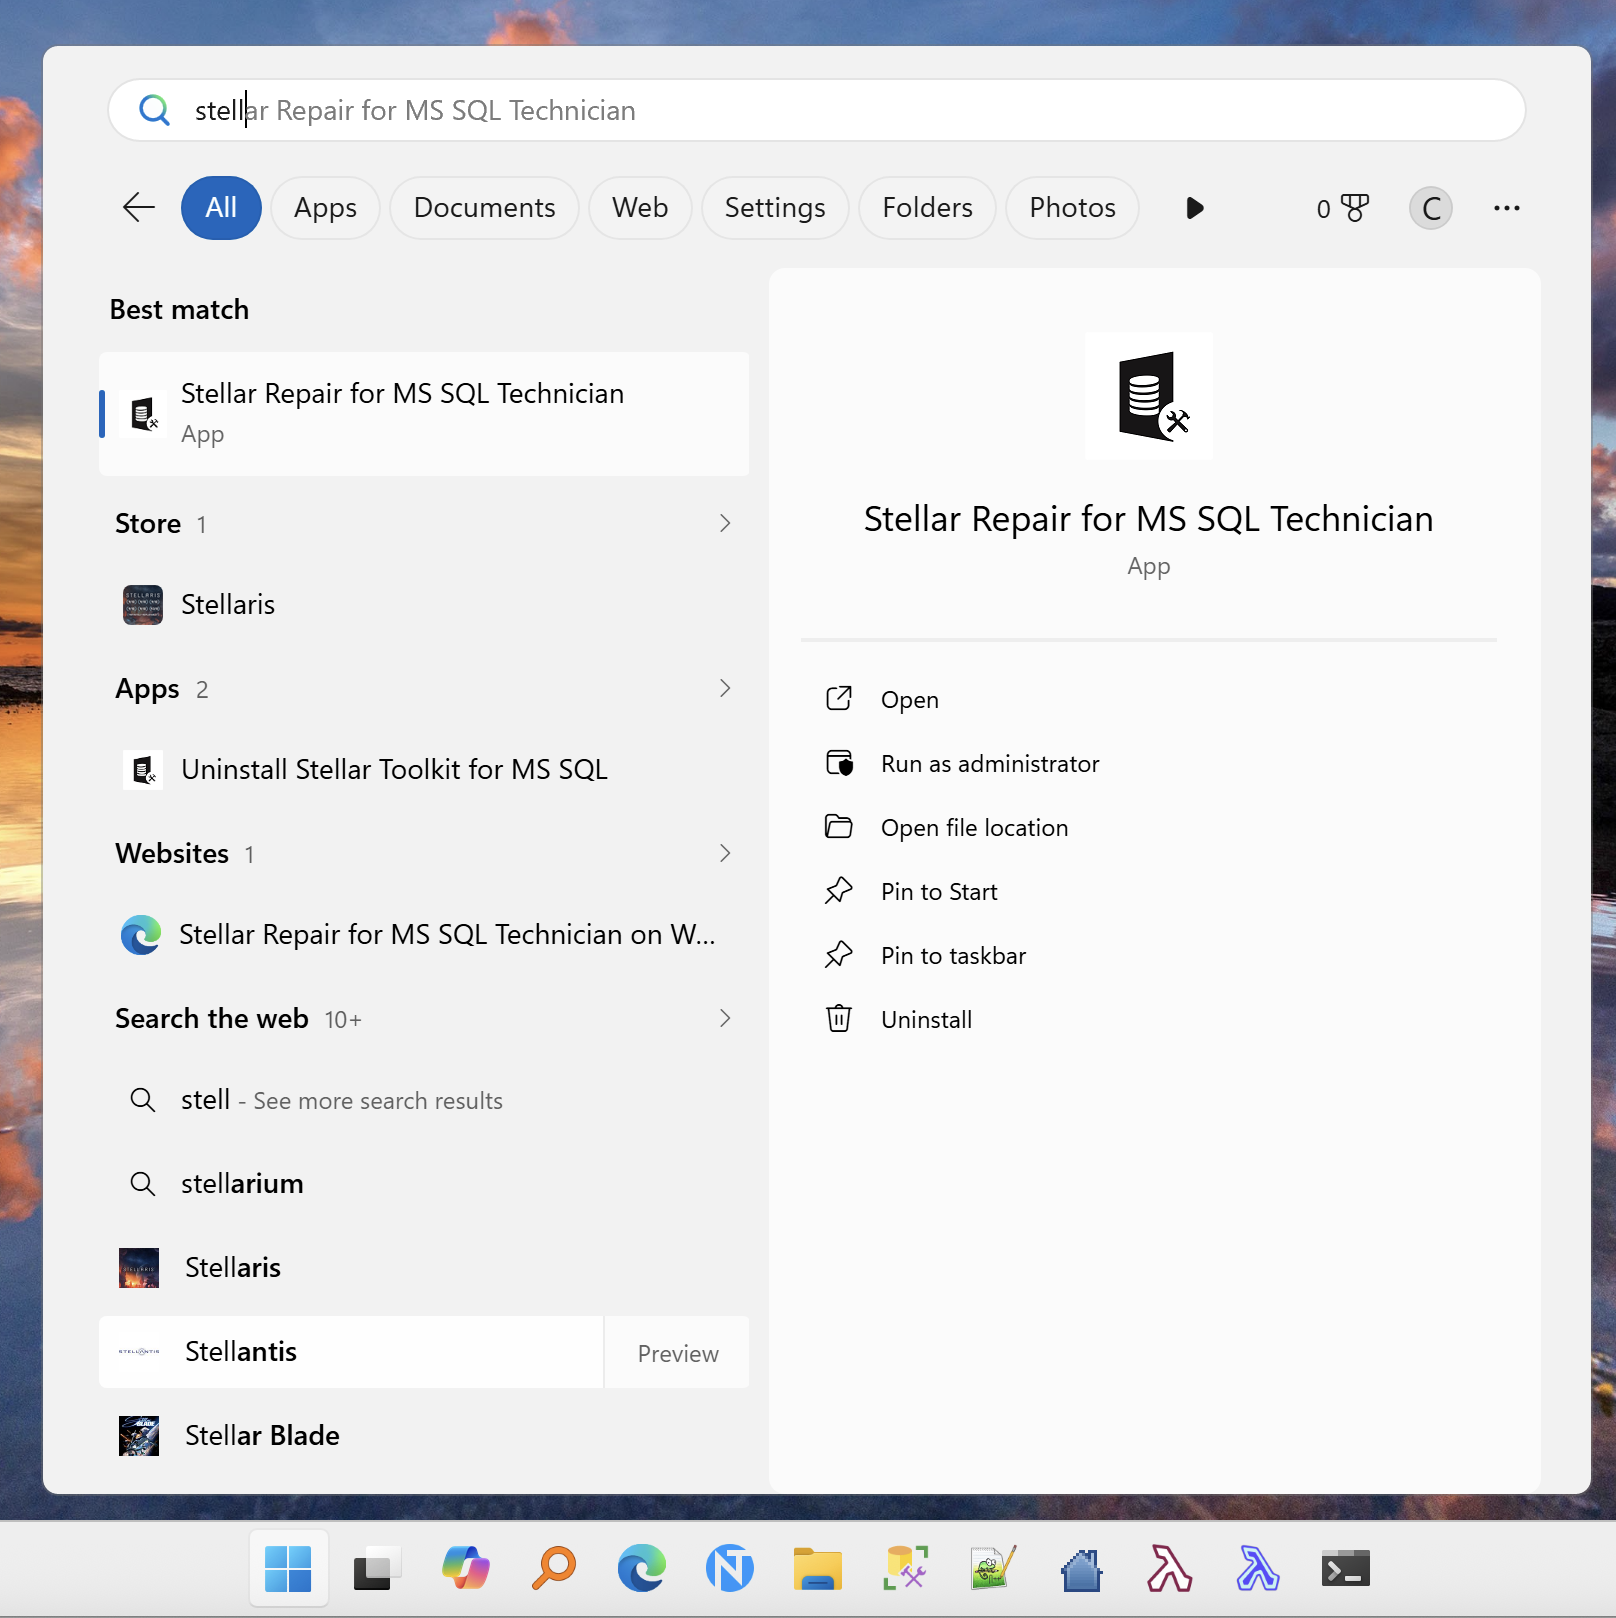This screenshot has height=1618, width=1616.
Task: Open the database tools app on taskbar
Action: [905, 1568]
